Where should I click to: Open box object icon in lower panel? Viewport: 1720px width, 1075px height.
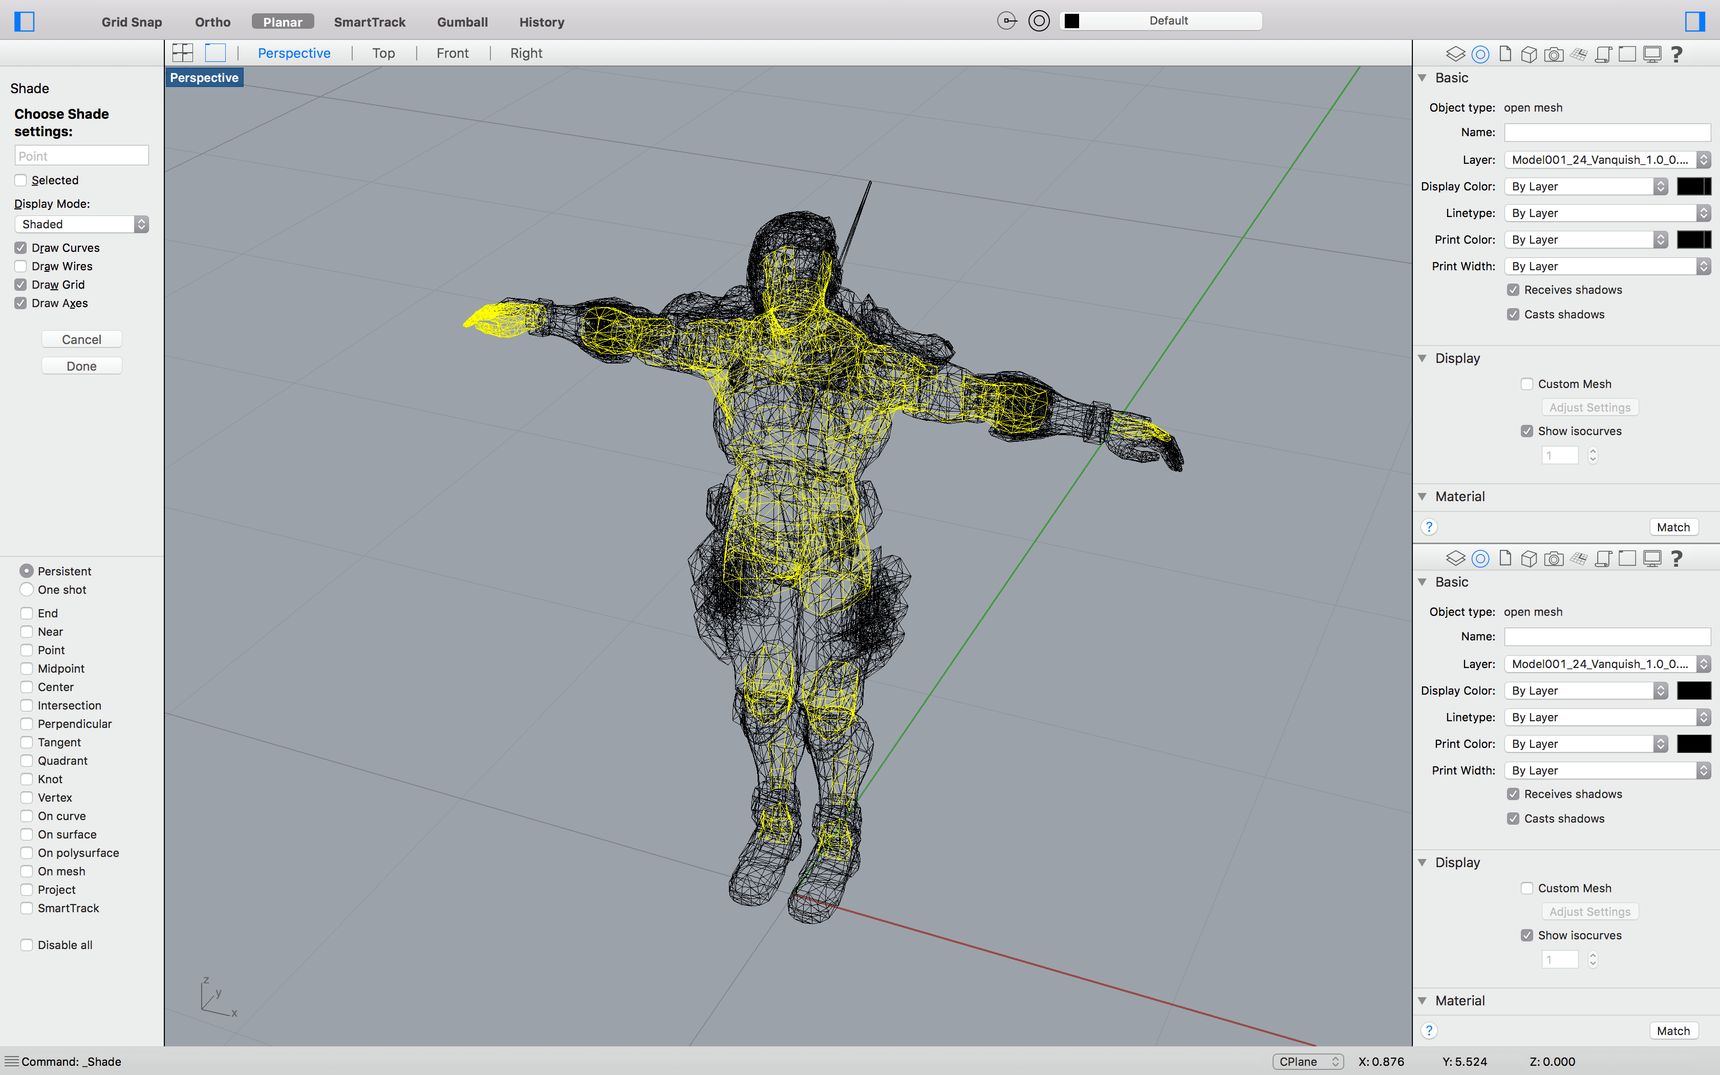[1529, 558]
